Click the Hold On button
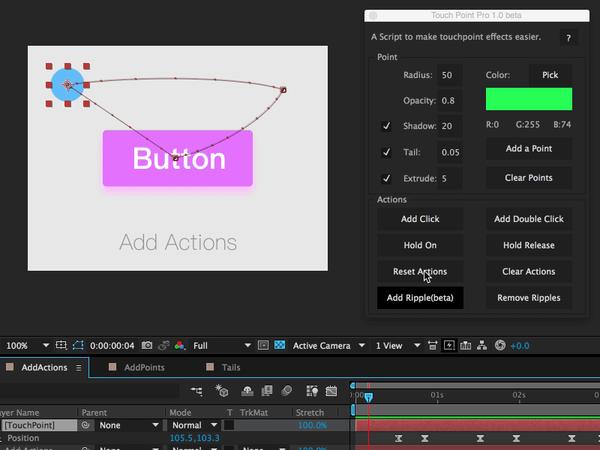The height and width of the screenshot is (450, 600). (420, 245)
